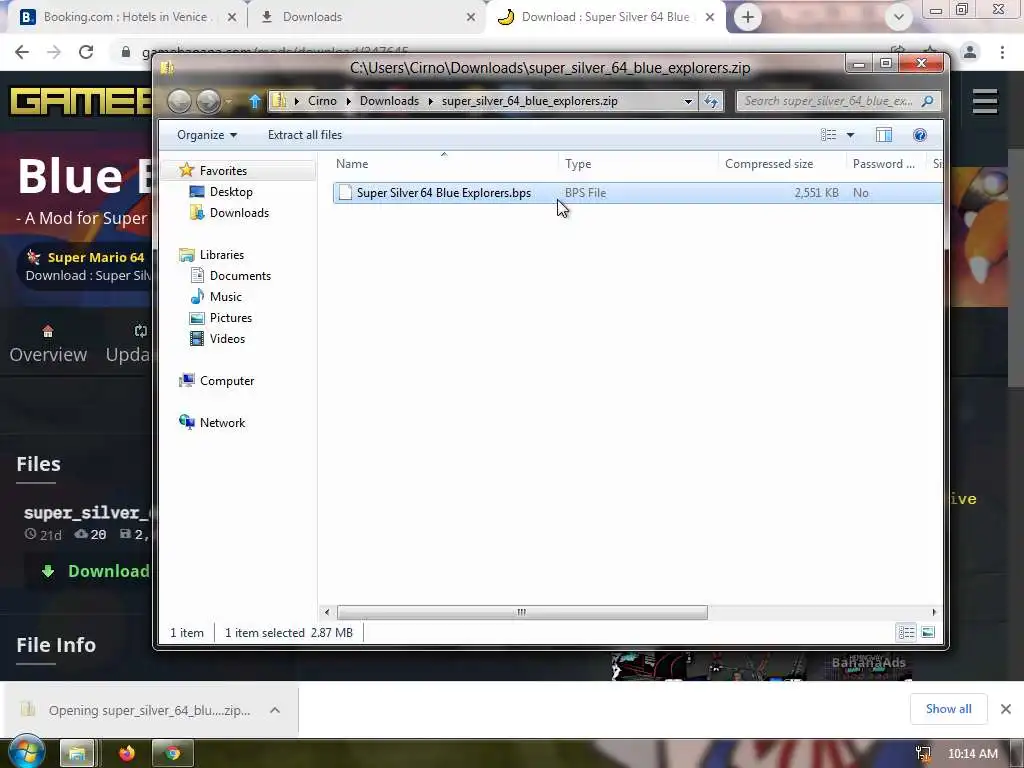
Task: Click the Chrome back arrow
Action: (x=22, y=52)
